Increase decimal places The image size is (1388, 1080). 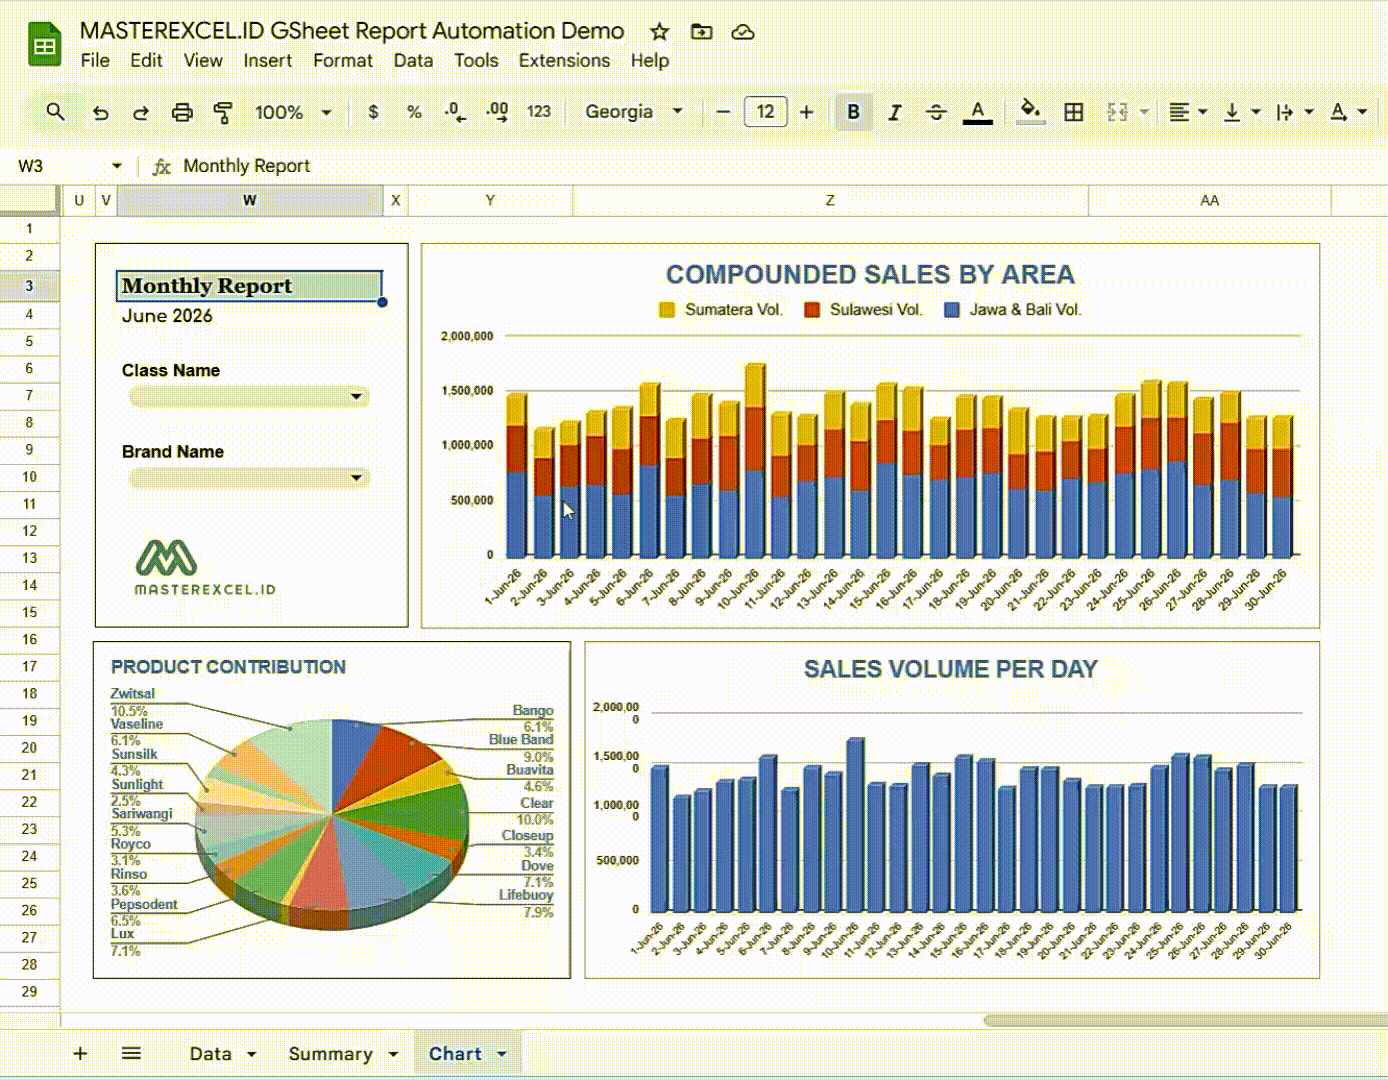(497, 112)
